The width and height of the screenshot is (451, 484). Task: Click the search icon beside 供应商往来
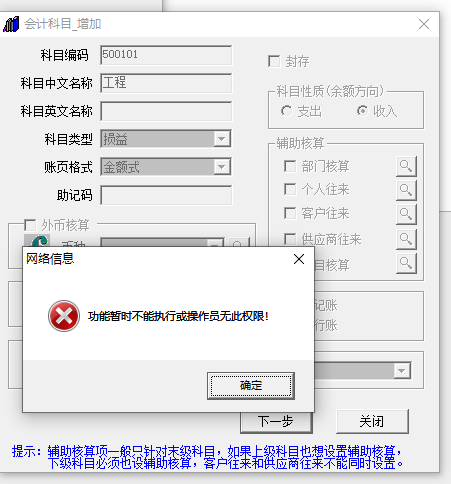(x=406, y=239)
